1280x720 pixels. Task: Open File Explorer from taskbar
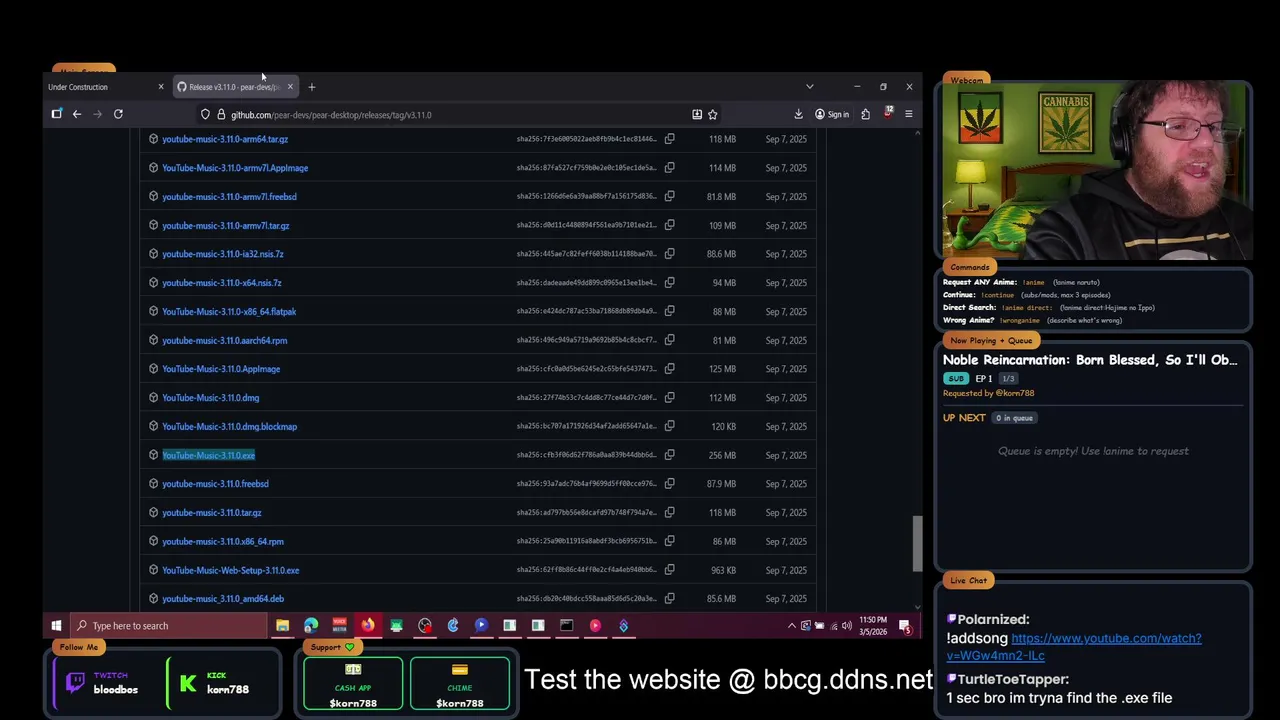click(x=282, y=626)
